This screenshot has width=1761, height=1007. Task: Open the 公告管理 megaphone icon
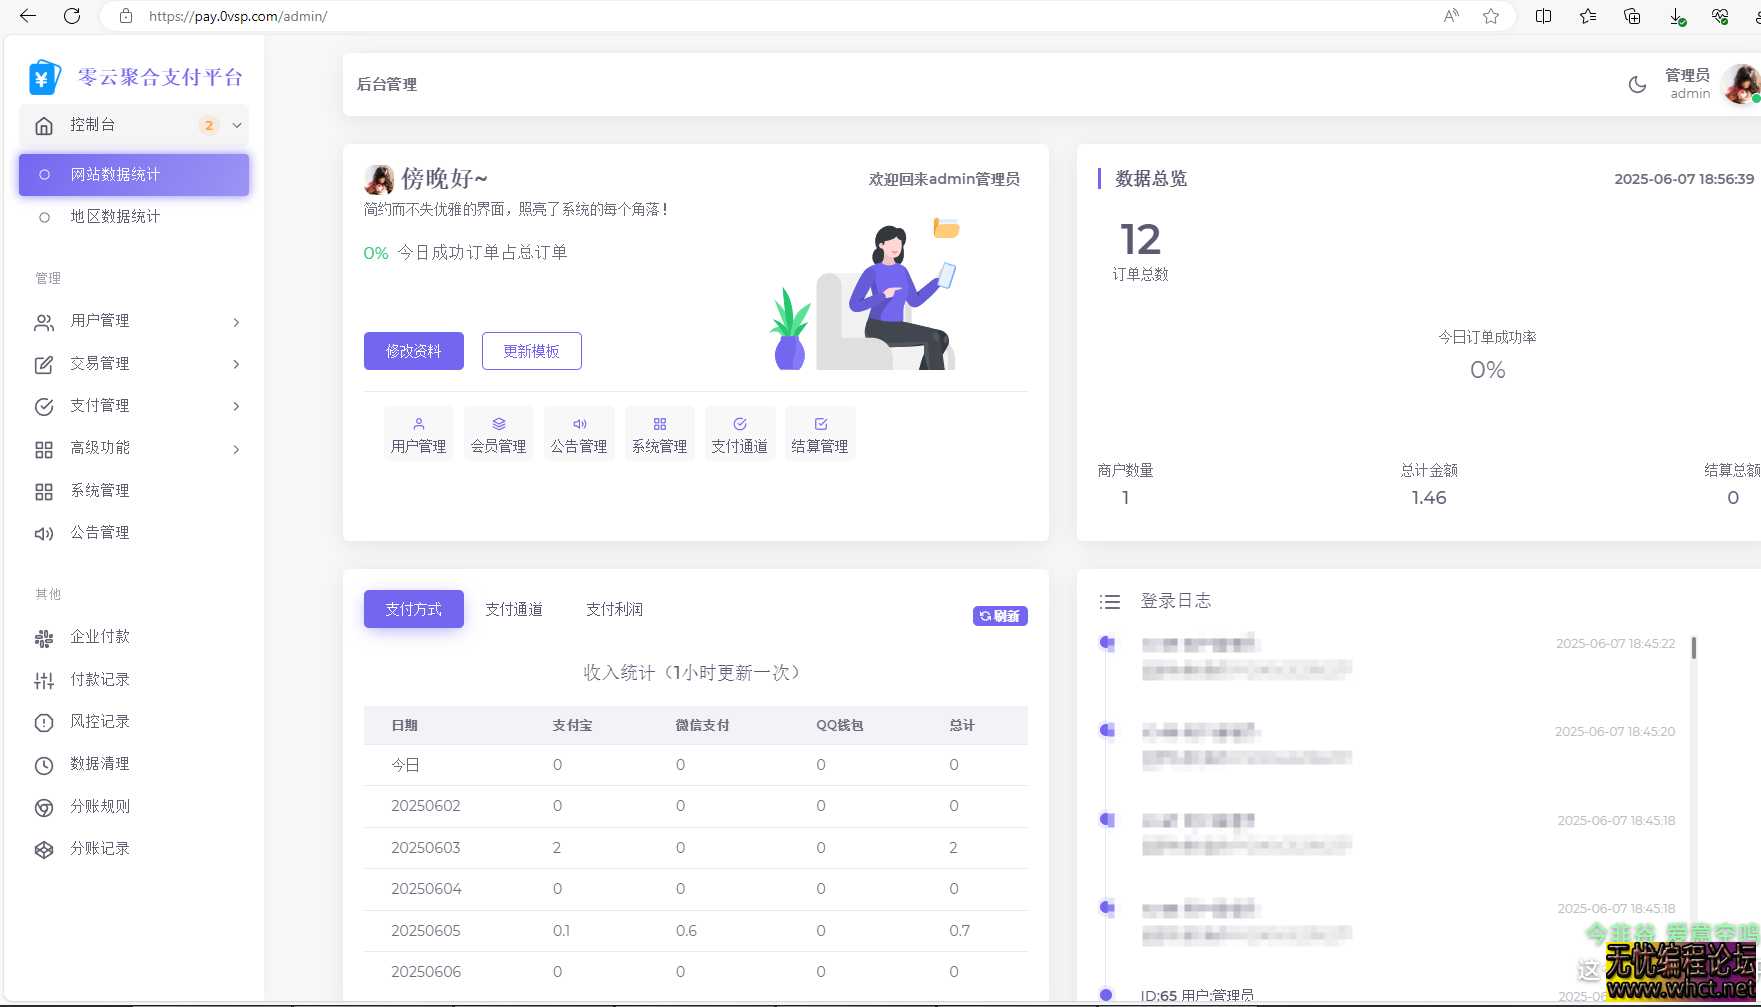tap(579, 432)
